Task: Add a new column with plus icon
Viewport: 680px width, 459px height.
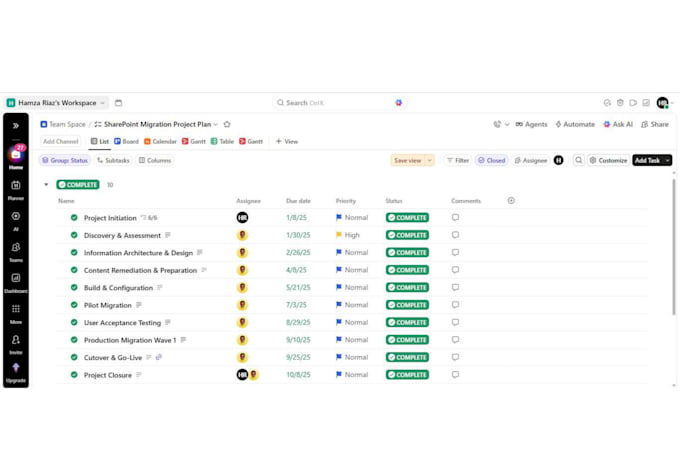Action: [511, 200]
